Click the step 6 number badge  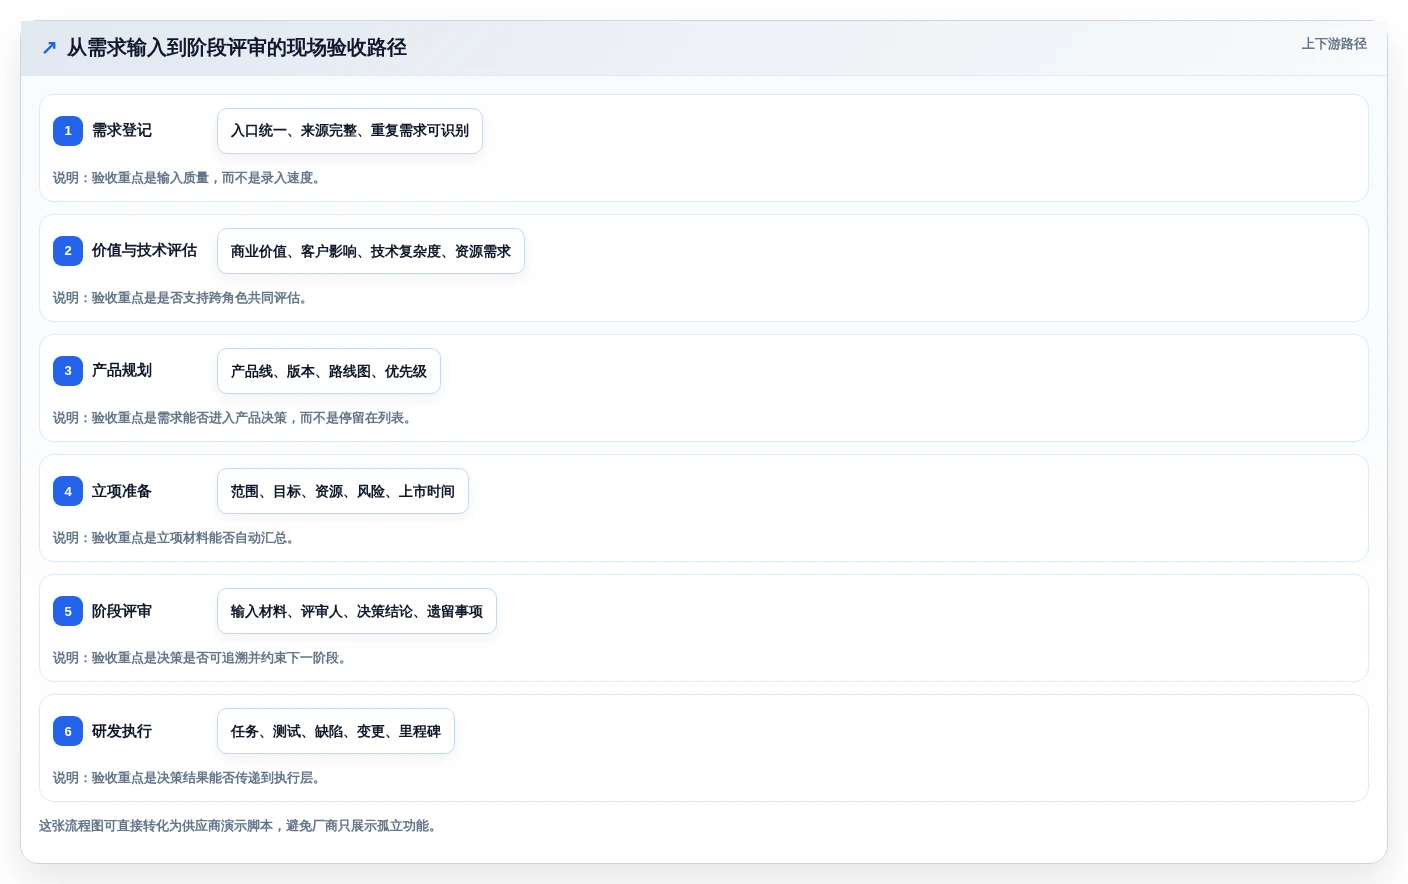tap(68, 731)
